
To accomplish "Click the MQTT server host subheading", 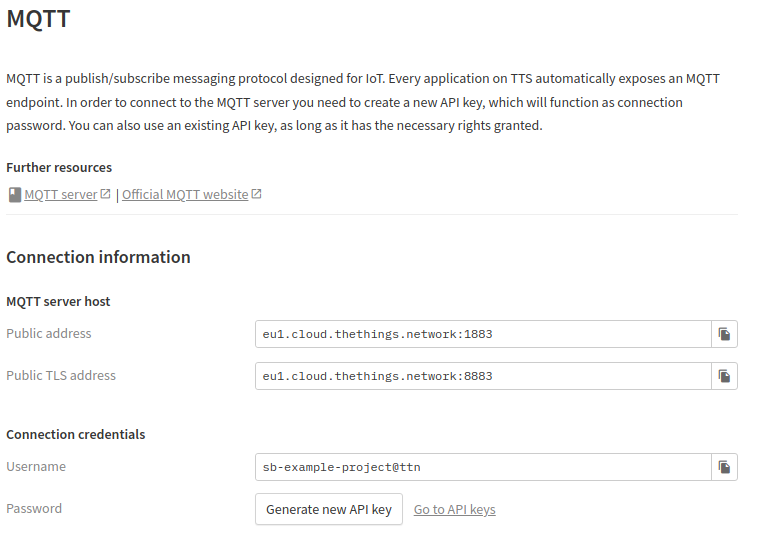I will coord(58,301).
